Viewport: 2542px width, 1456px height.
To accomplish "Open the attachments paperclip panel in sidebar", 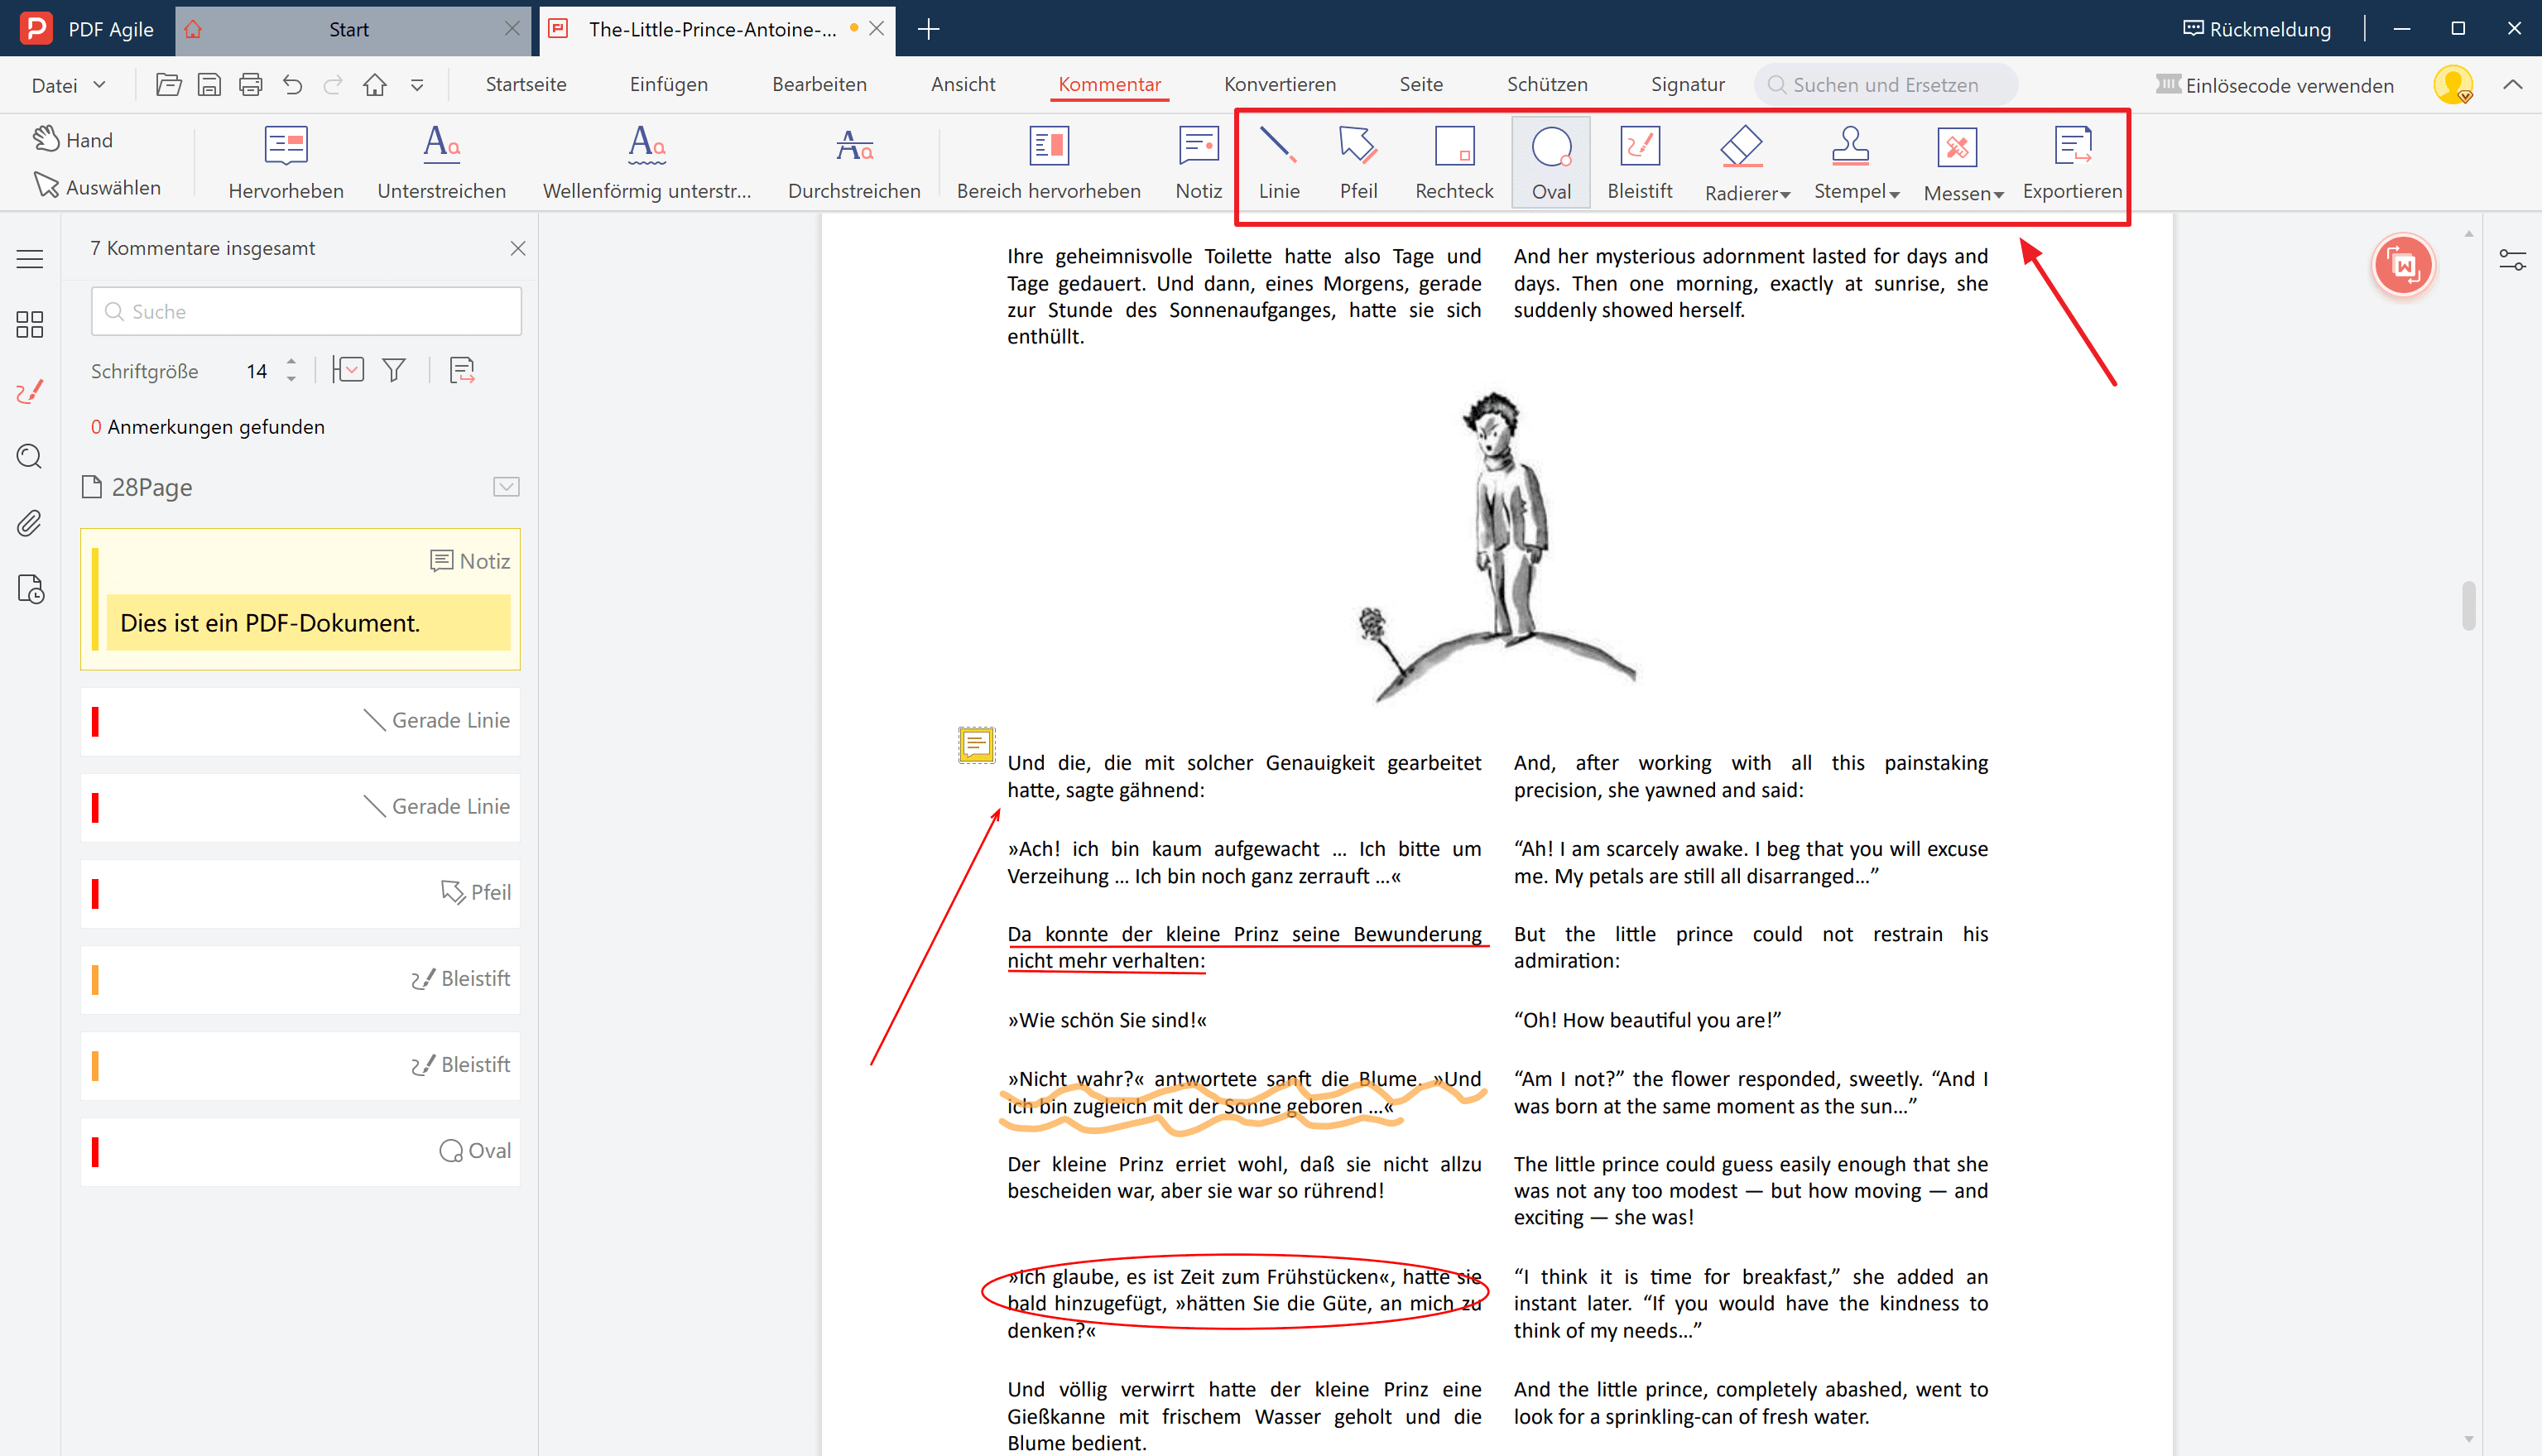I will tap(29, 523).
